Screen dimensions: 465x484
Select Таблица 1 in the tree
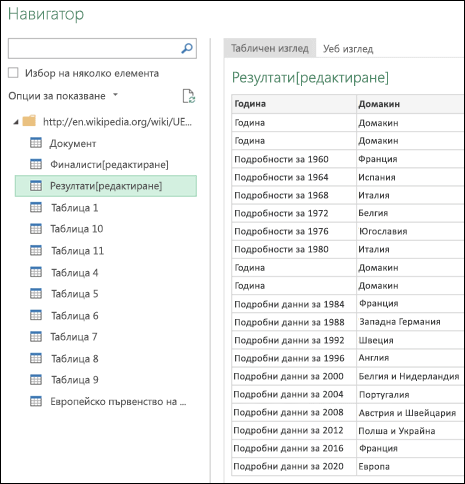pos(75,208)
